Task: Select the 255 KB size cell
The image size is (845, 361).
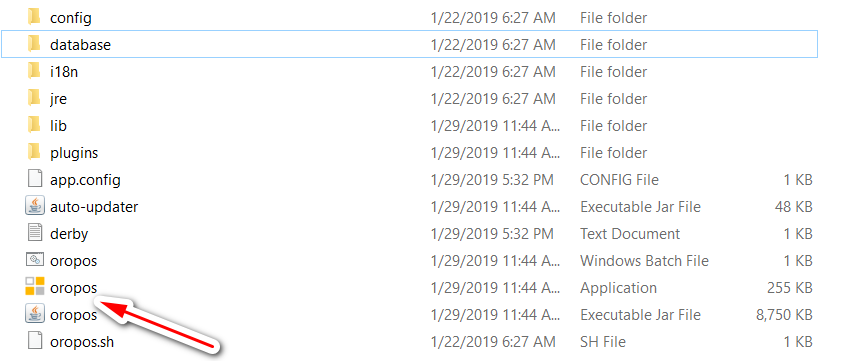Action: 789,288
